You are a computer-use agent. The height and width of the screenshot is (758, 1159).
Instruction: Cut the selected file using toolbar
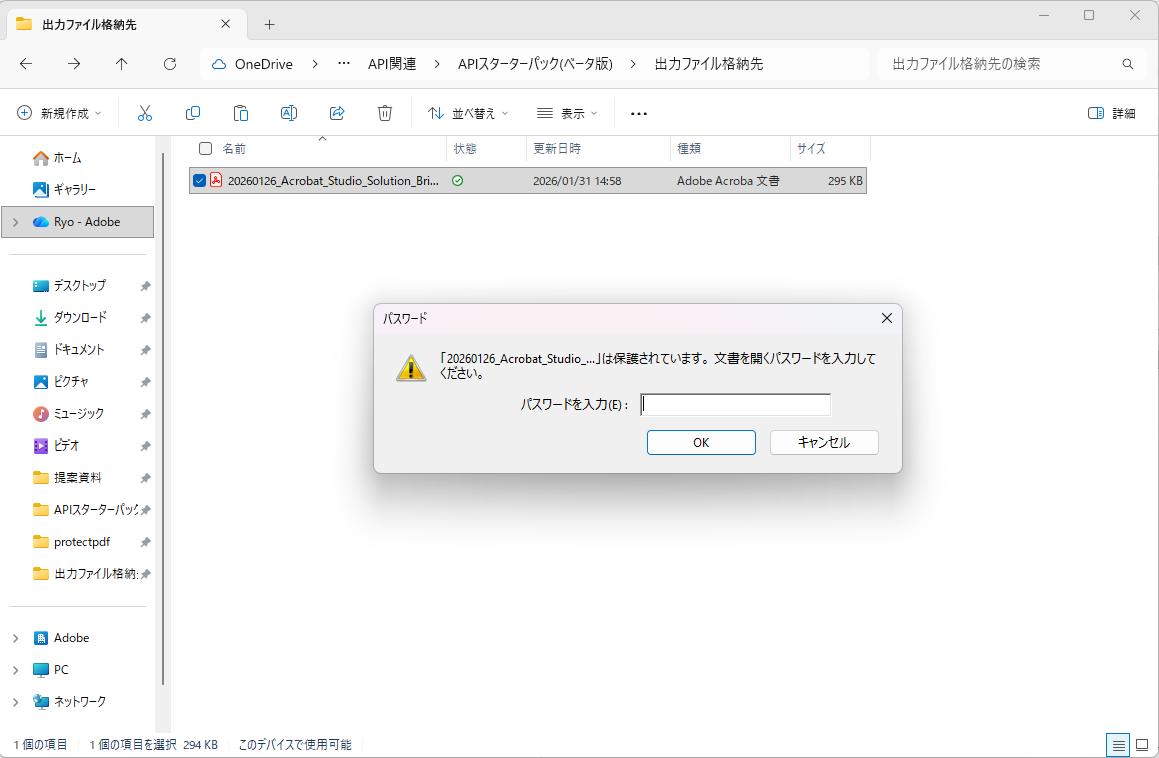tap(145, 113)
